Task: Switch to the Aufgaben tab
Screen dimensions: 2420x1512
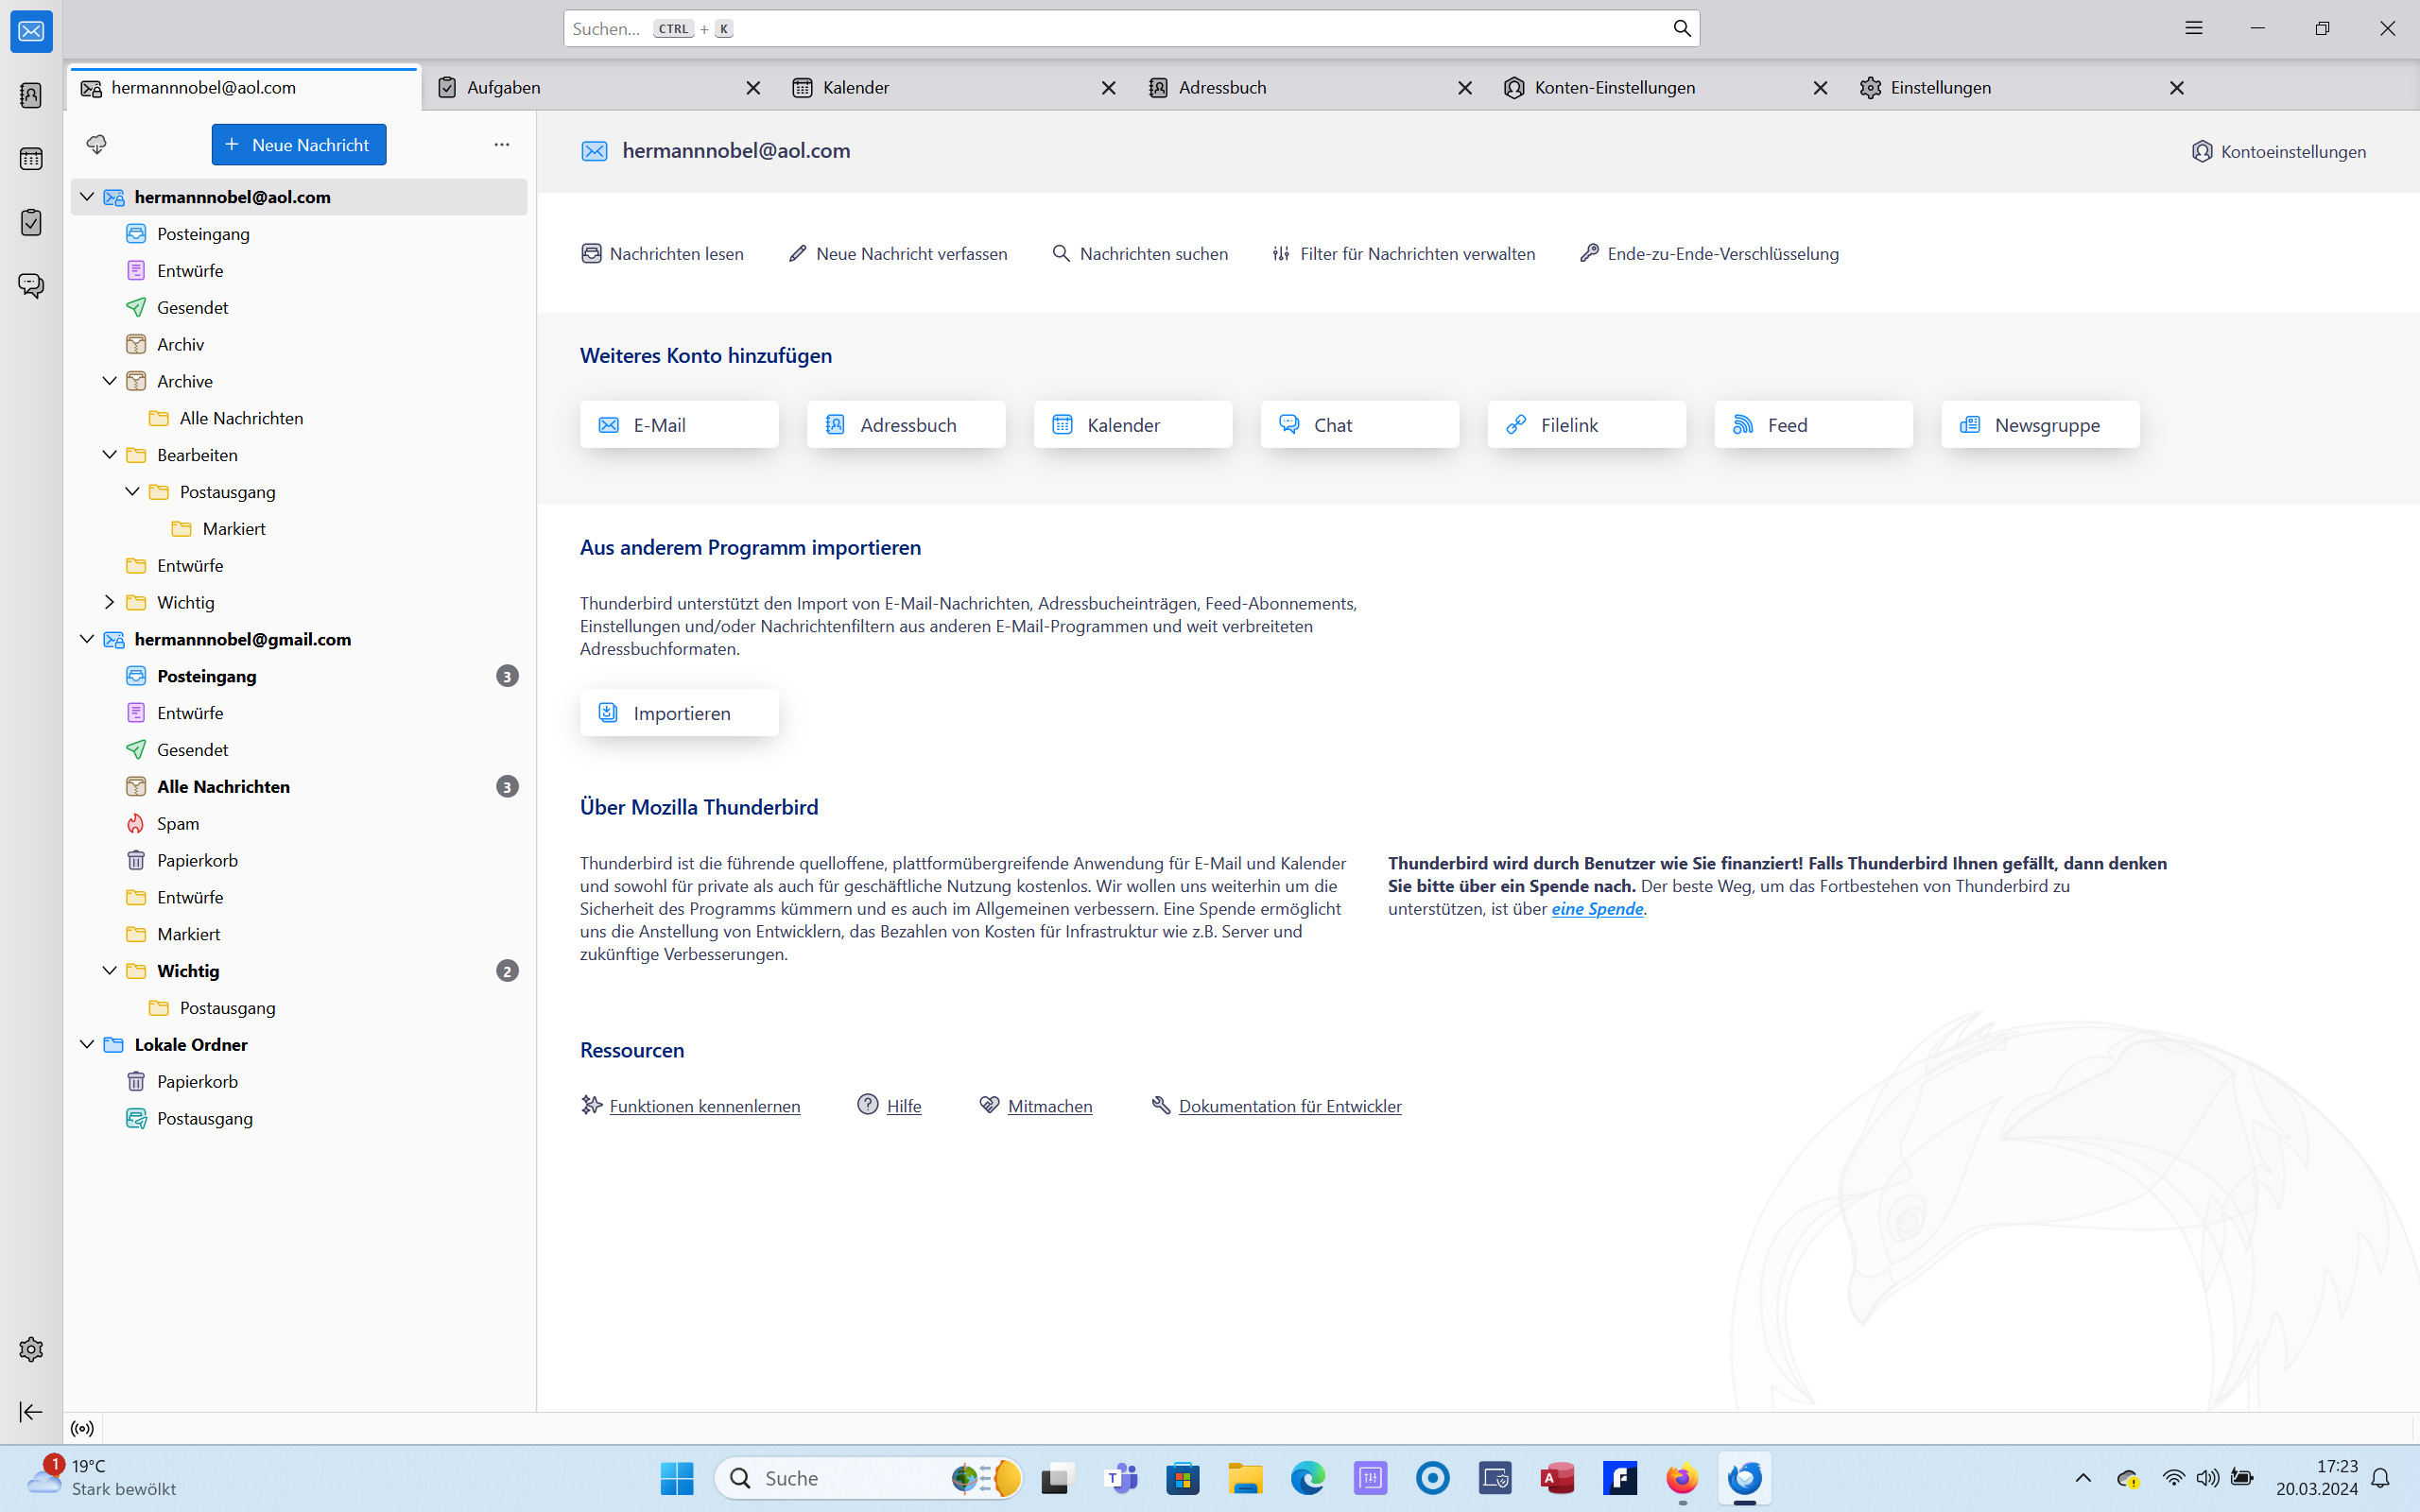Action: pos(600,88)
